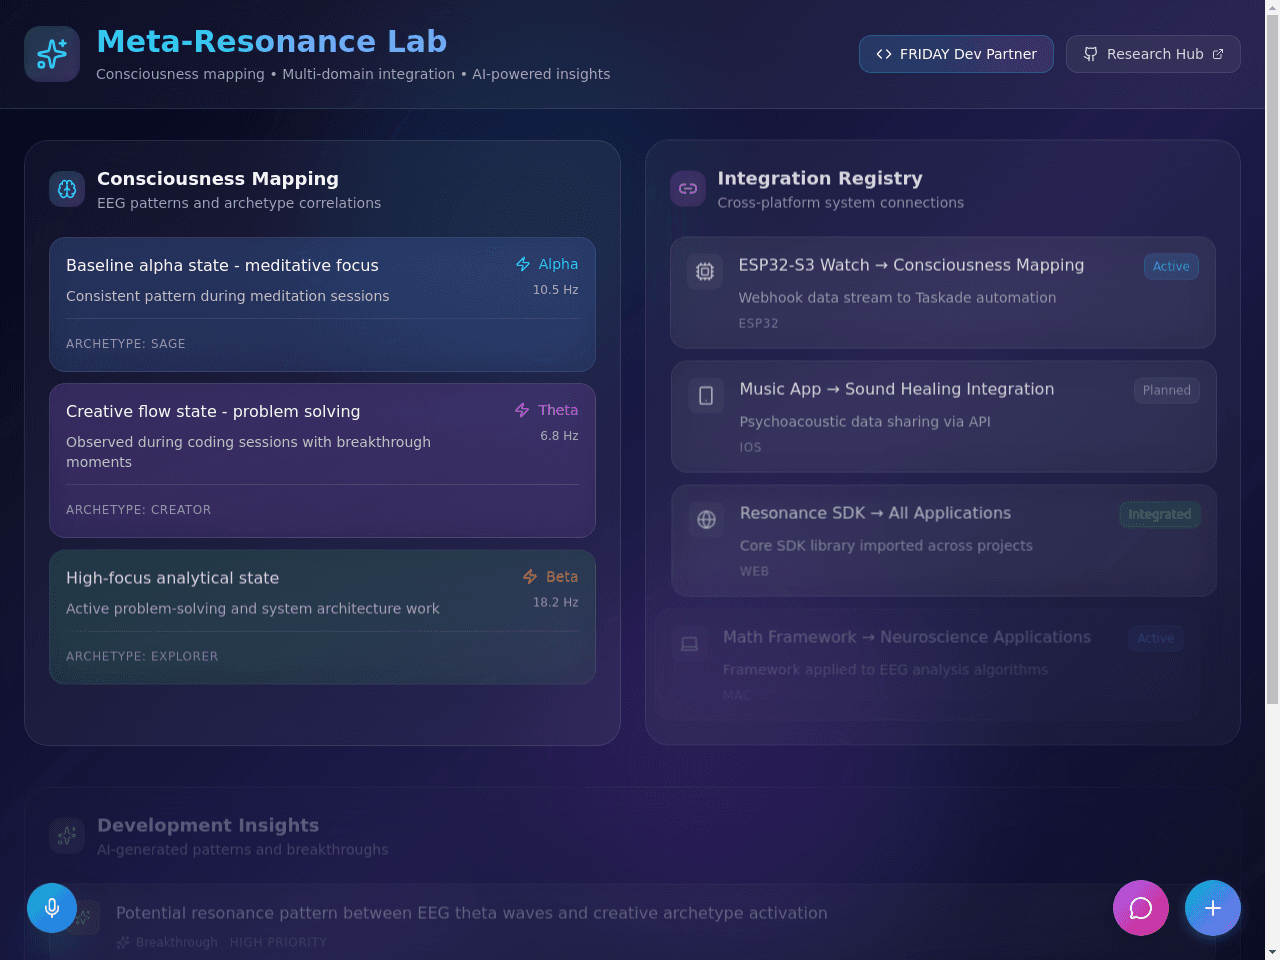1280x960 pixels.
Task: Click the scrollbar up arrow
Action: (x=1272, y=8)
